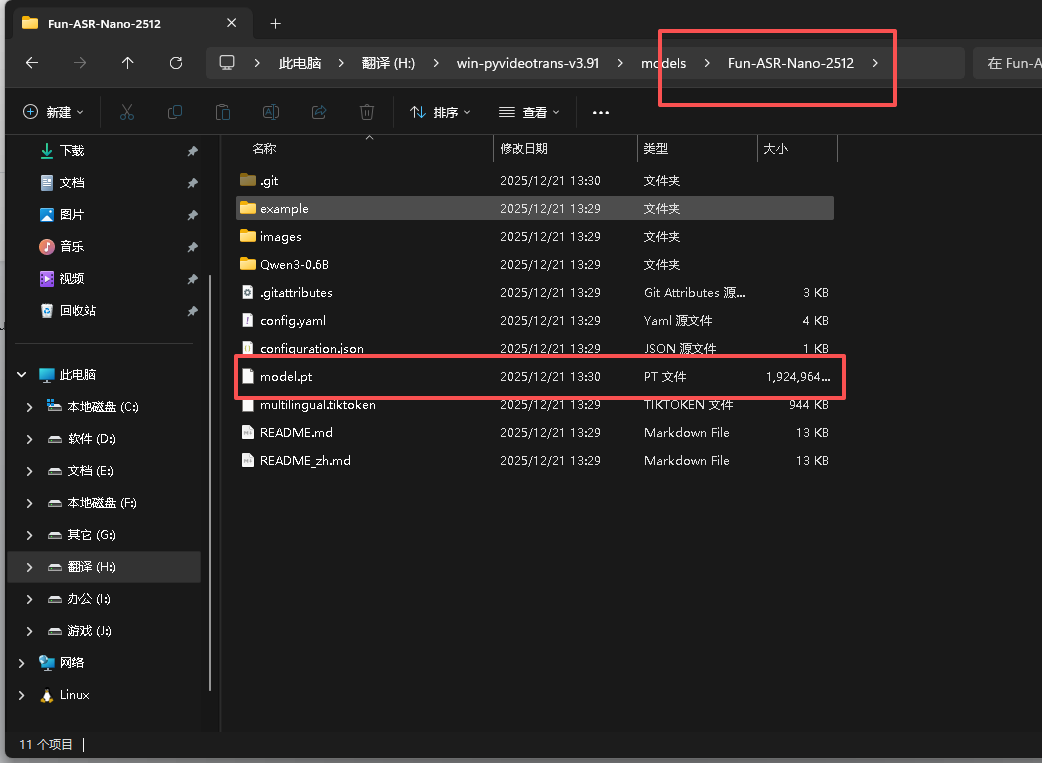Click the Cut scissors icon
The height and width of the screenshot is (763, 1042).
point(127,113)
